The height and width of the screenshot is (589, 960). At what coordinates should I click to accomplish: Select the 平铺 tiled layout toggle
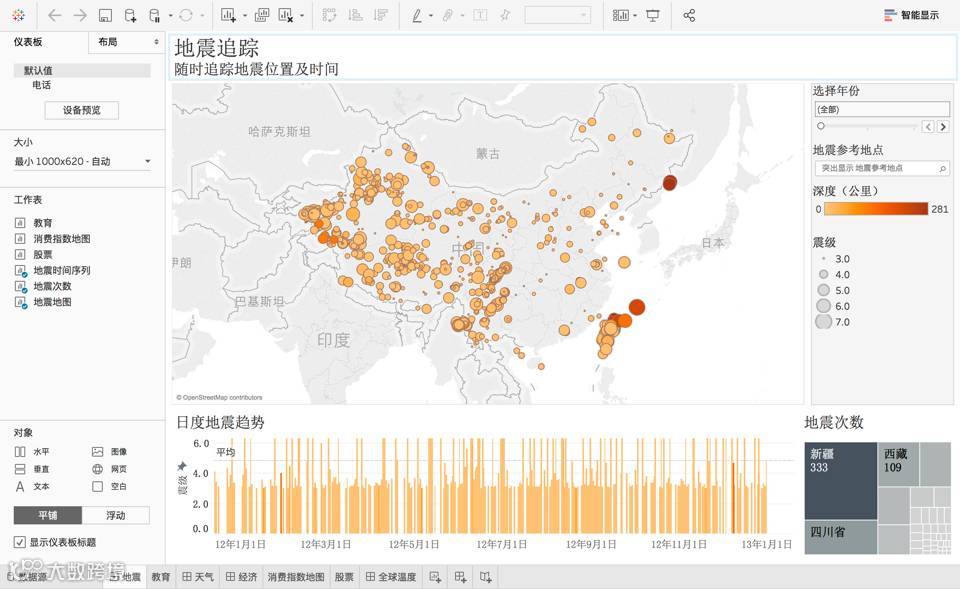(48, 516)
